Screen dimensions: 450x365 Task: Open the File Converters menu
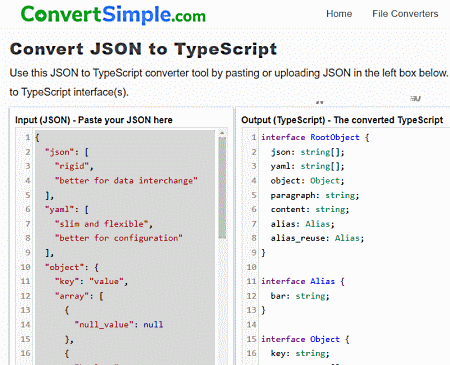tap(405, 14)
